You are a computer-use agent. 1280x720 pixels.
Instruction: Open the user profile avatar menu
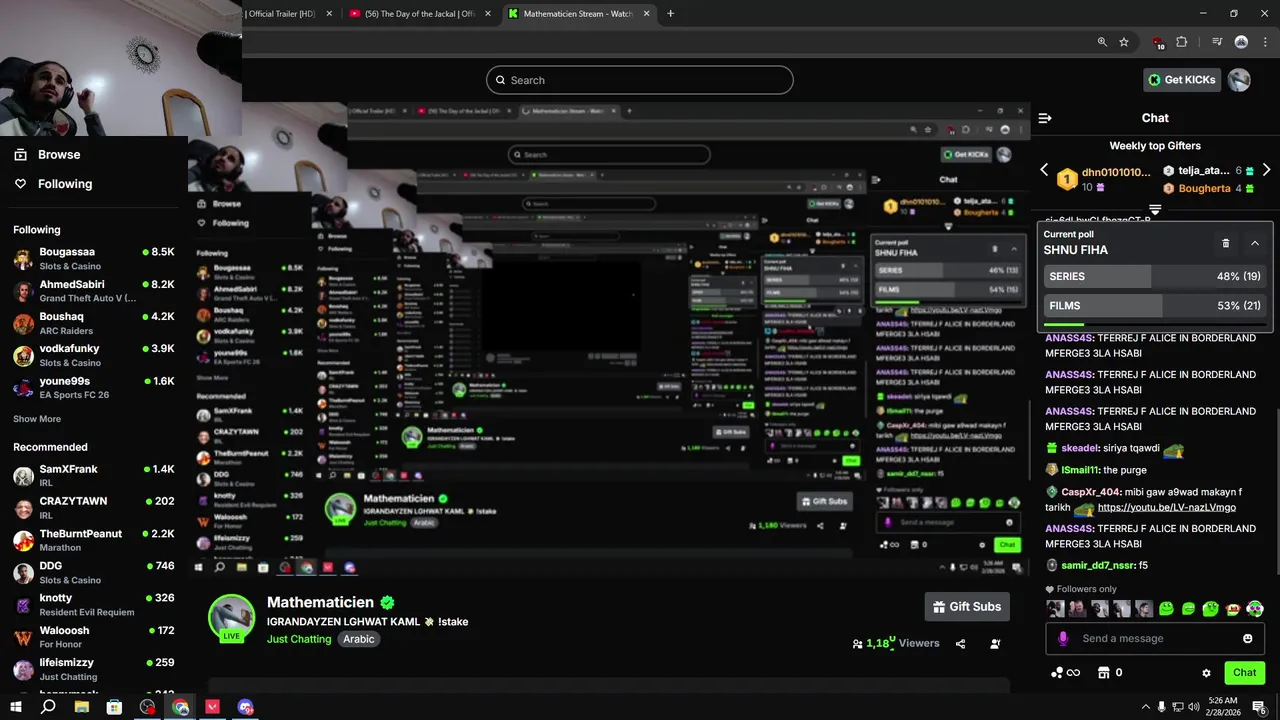point(1239,80)
